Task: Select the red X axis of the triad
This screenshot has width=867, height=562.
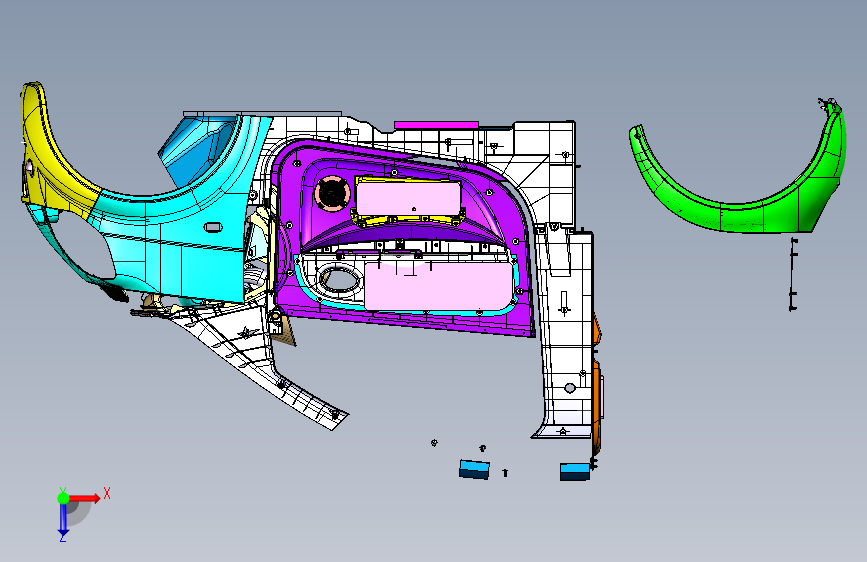Action: pyautogui.click(x=84, y=498)
